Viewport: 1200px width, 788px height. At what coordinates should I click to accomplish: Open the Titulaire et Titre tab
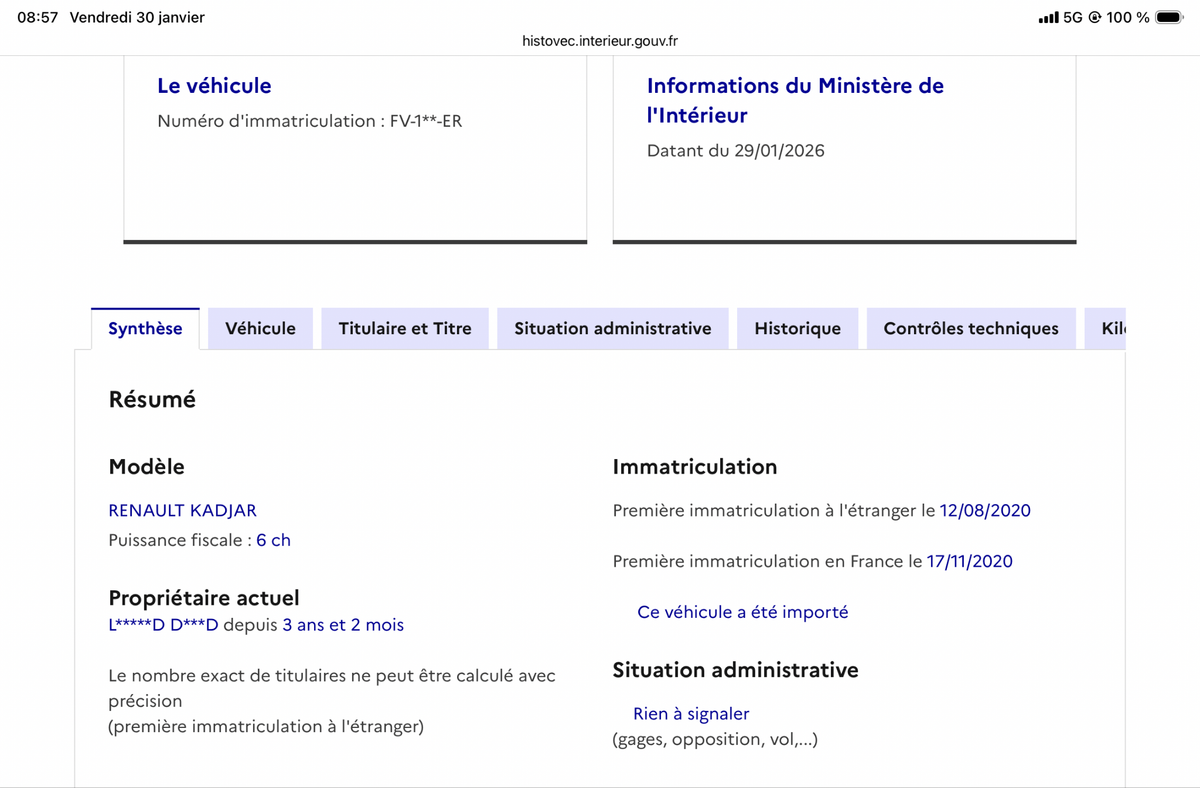pyautogui.click(x=405, y=328)
